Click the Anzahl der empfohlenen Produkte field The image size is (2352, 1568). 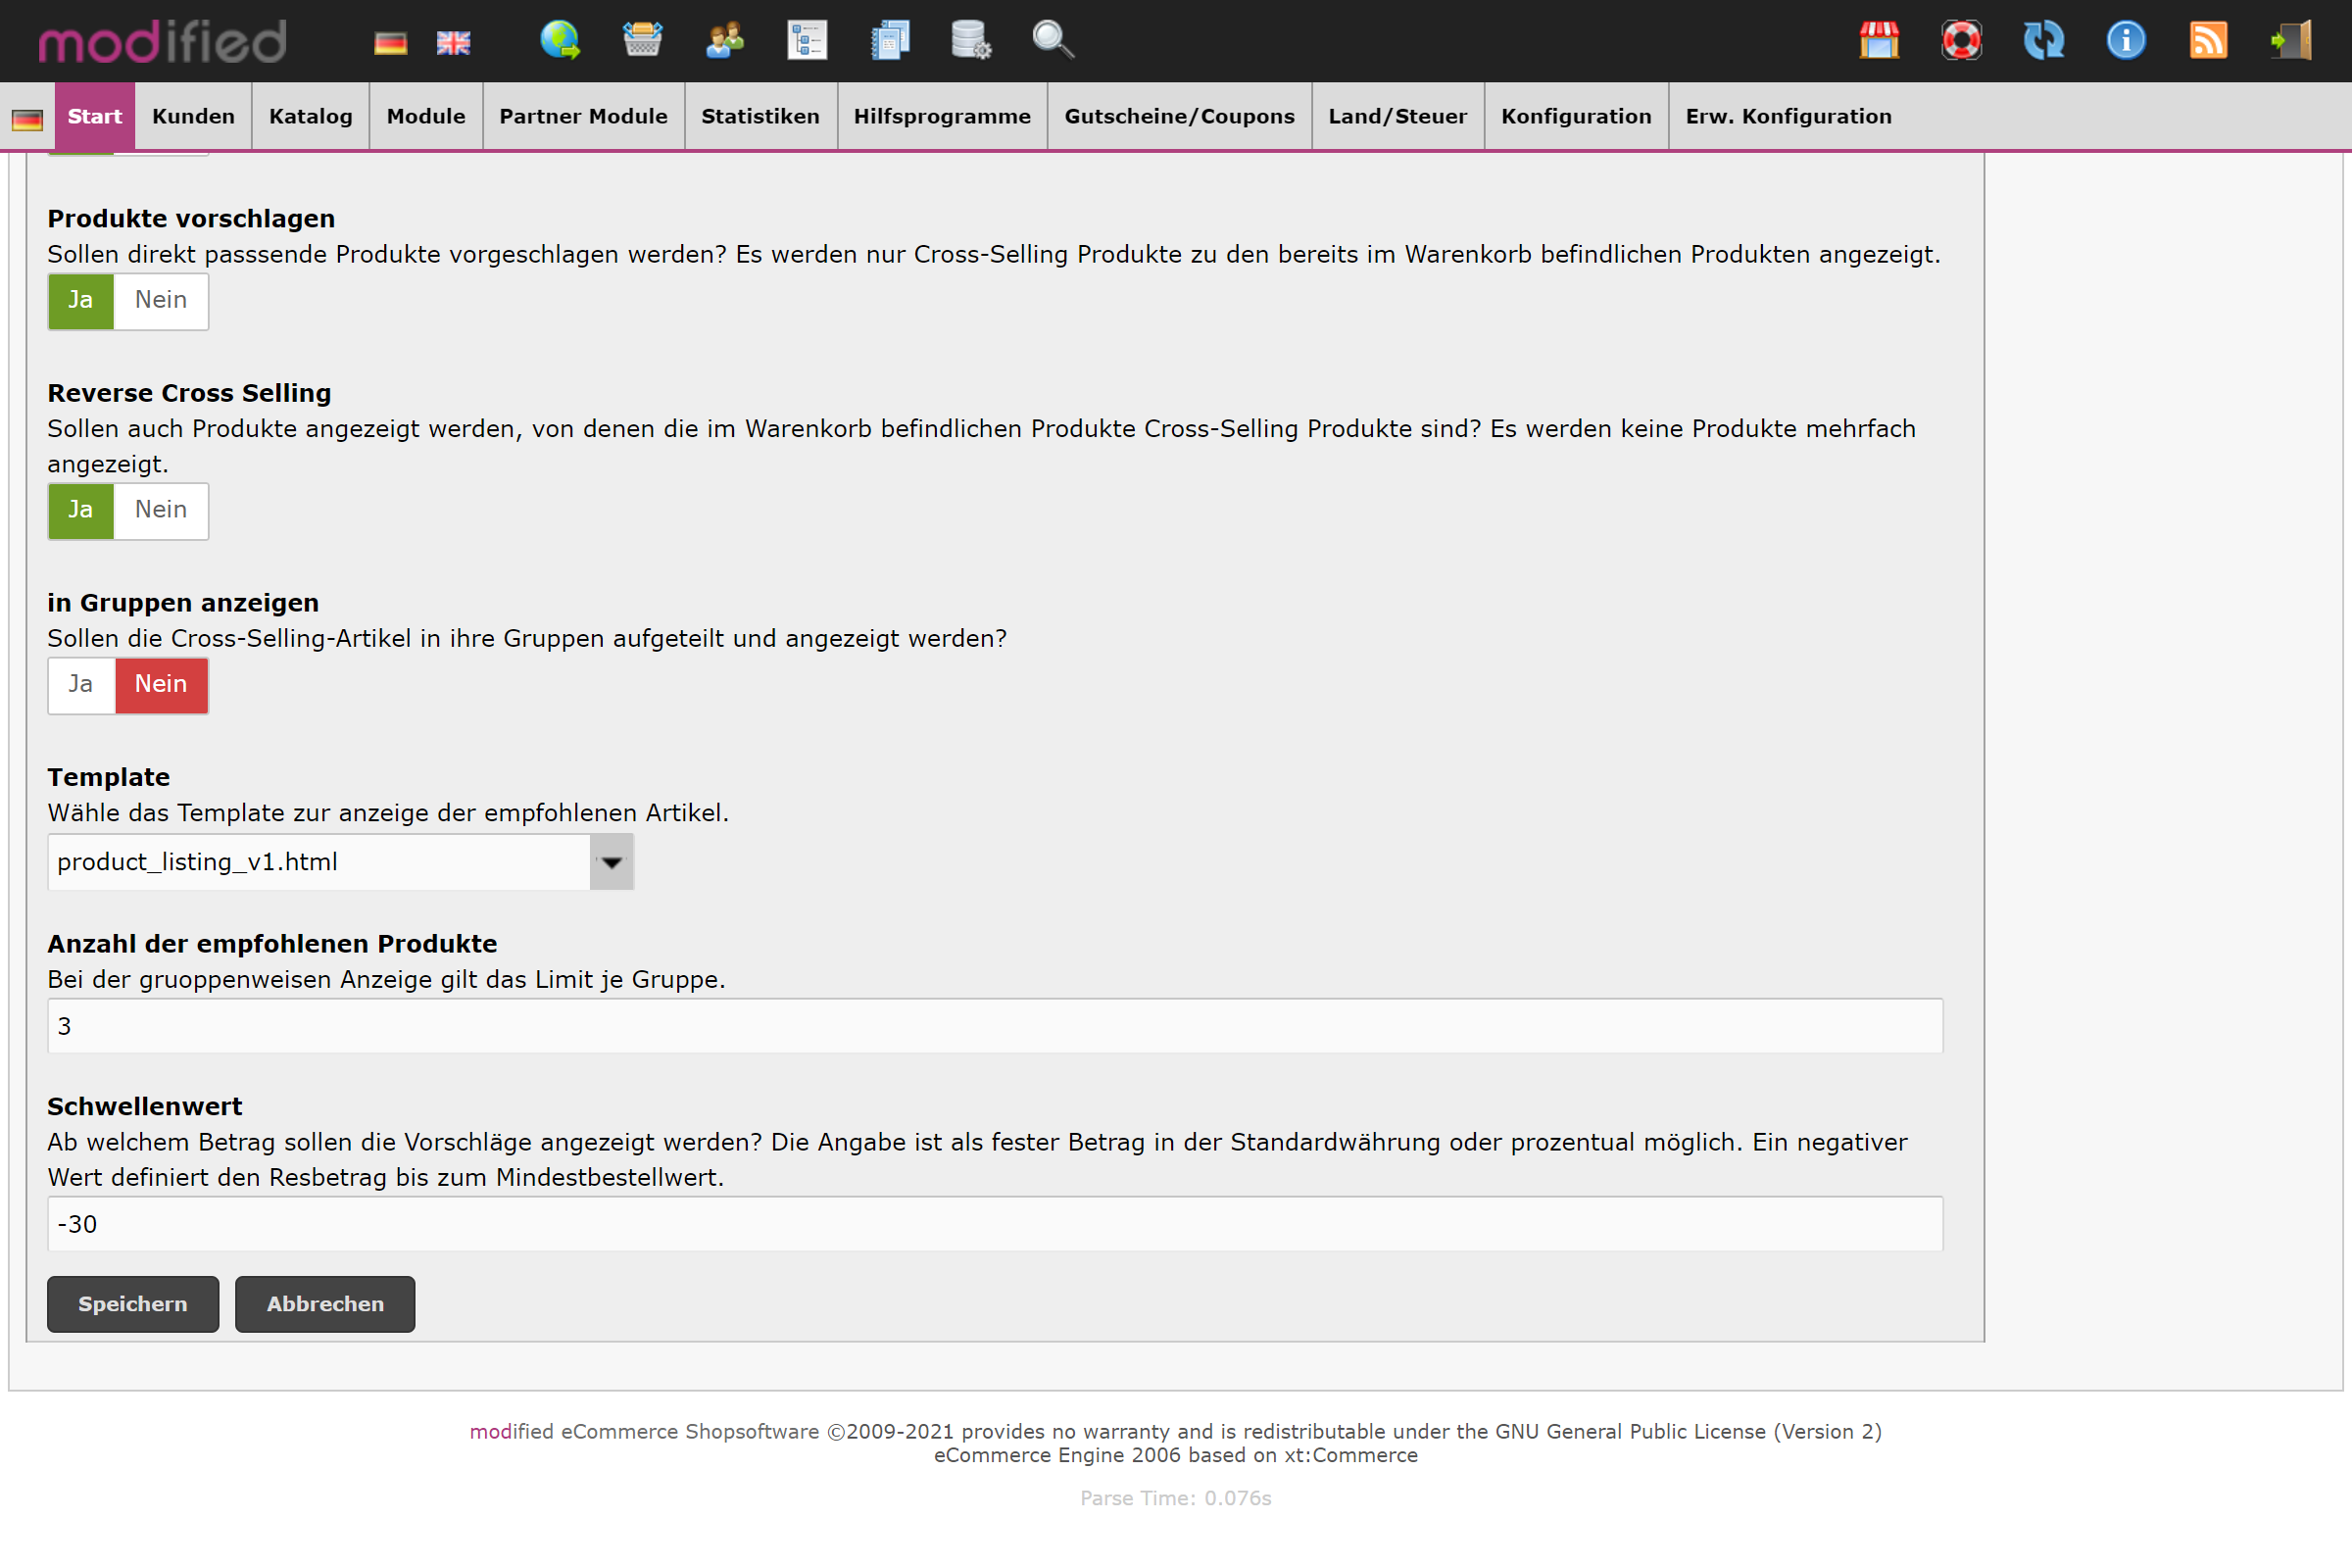[995, 1026]
